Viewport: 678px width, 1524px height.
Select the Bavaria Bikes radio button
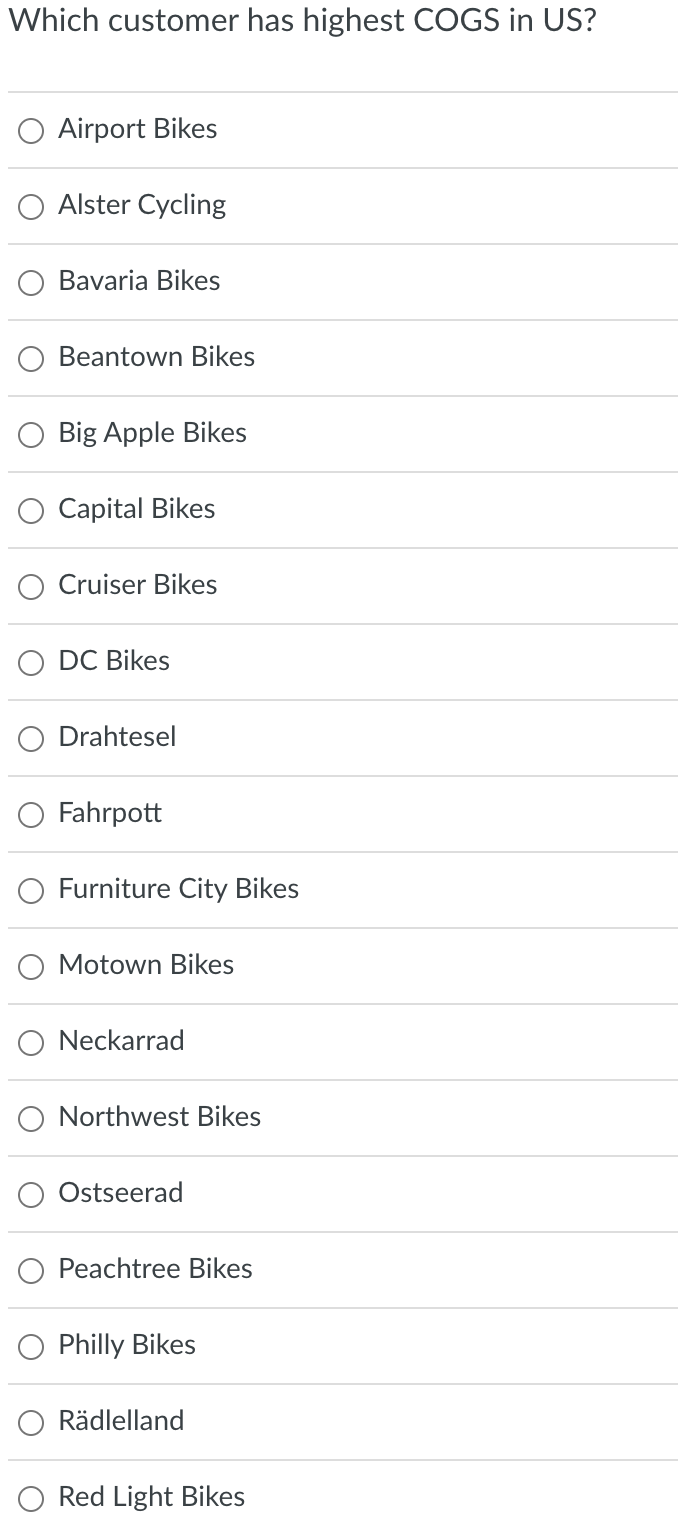(x=30, y=283)
